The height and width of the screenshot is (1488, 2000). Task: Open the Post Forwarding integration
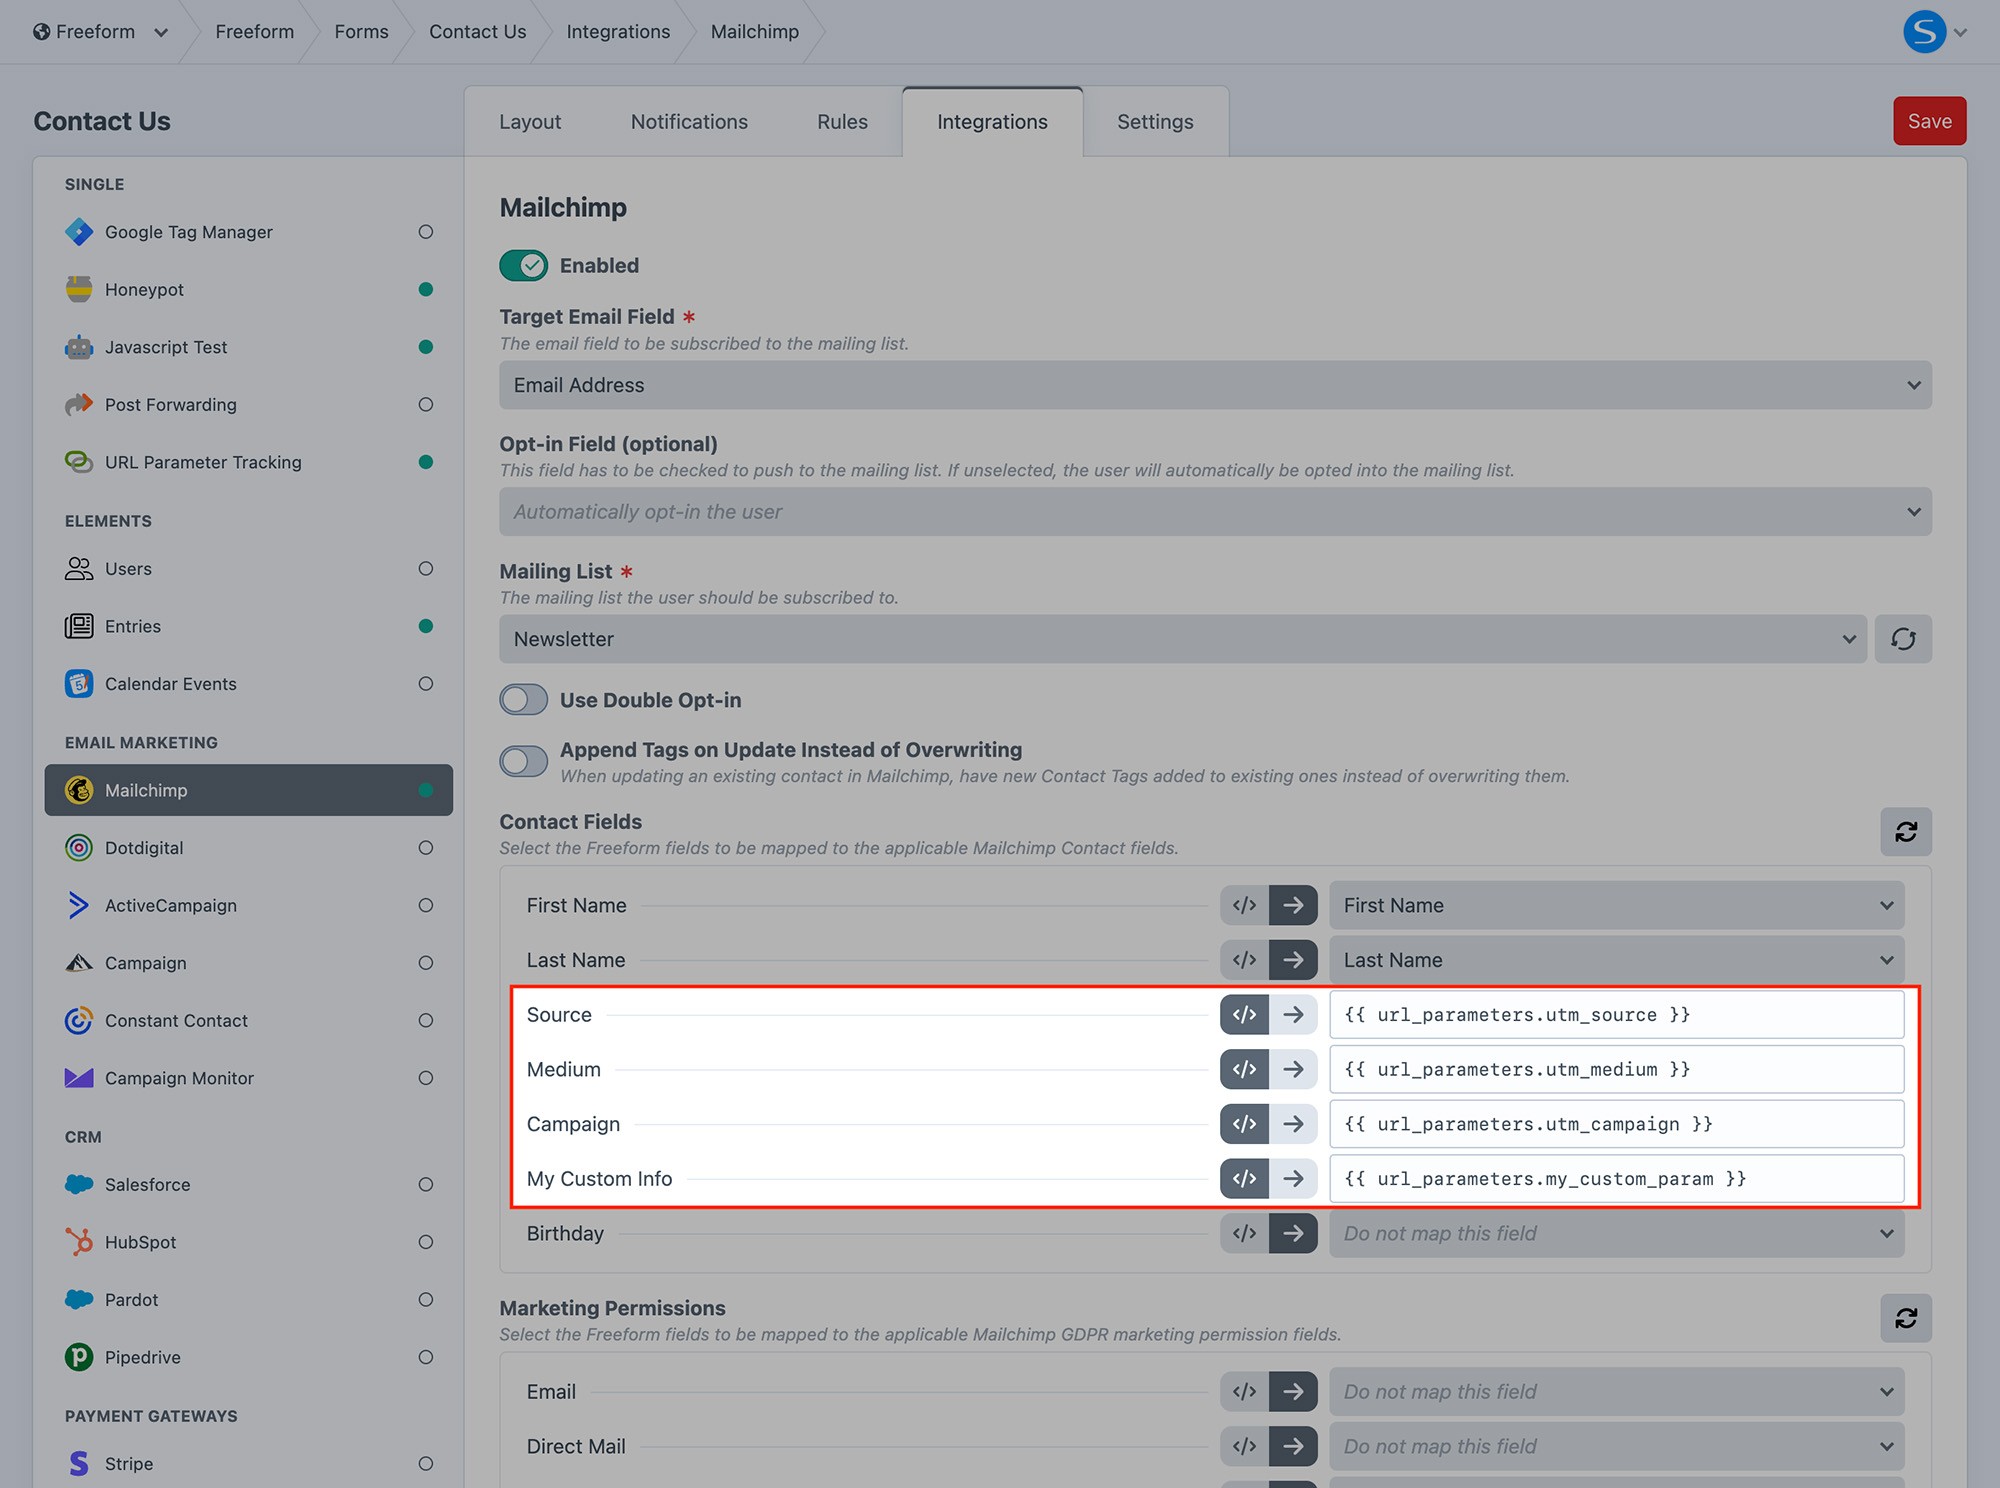[x=248, y=405]
